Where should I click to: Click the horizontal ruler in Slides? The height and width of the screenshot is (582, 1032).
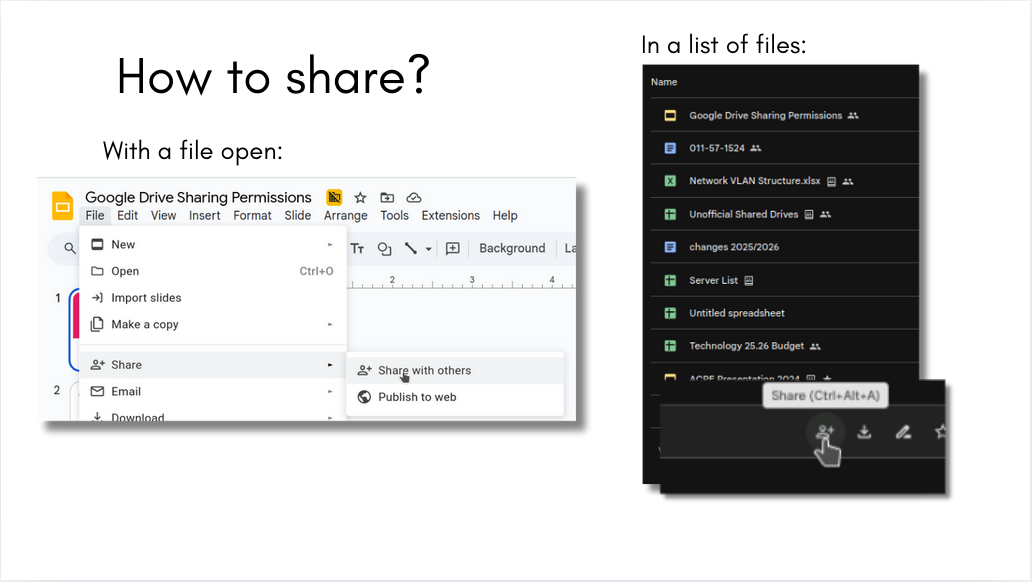[461, 280]
